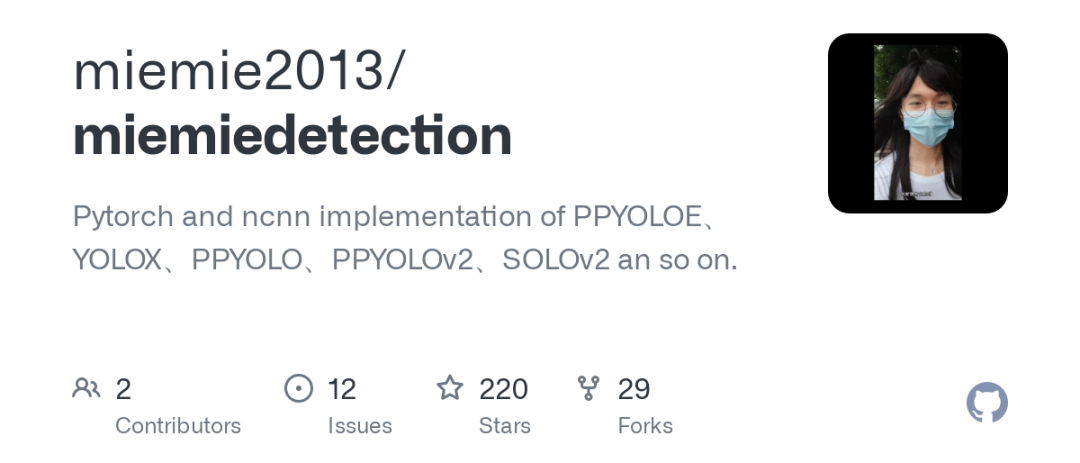Select the issue count of 12
Viewport: 1080px width, 463px height.
(342, 388)
